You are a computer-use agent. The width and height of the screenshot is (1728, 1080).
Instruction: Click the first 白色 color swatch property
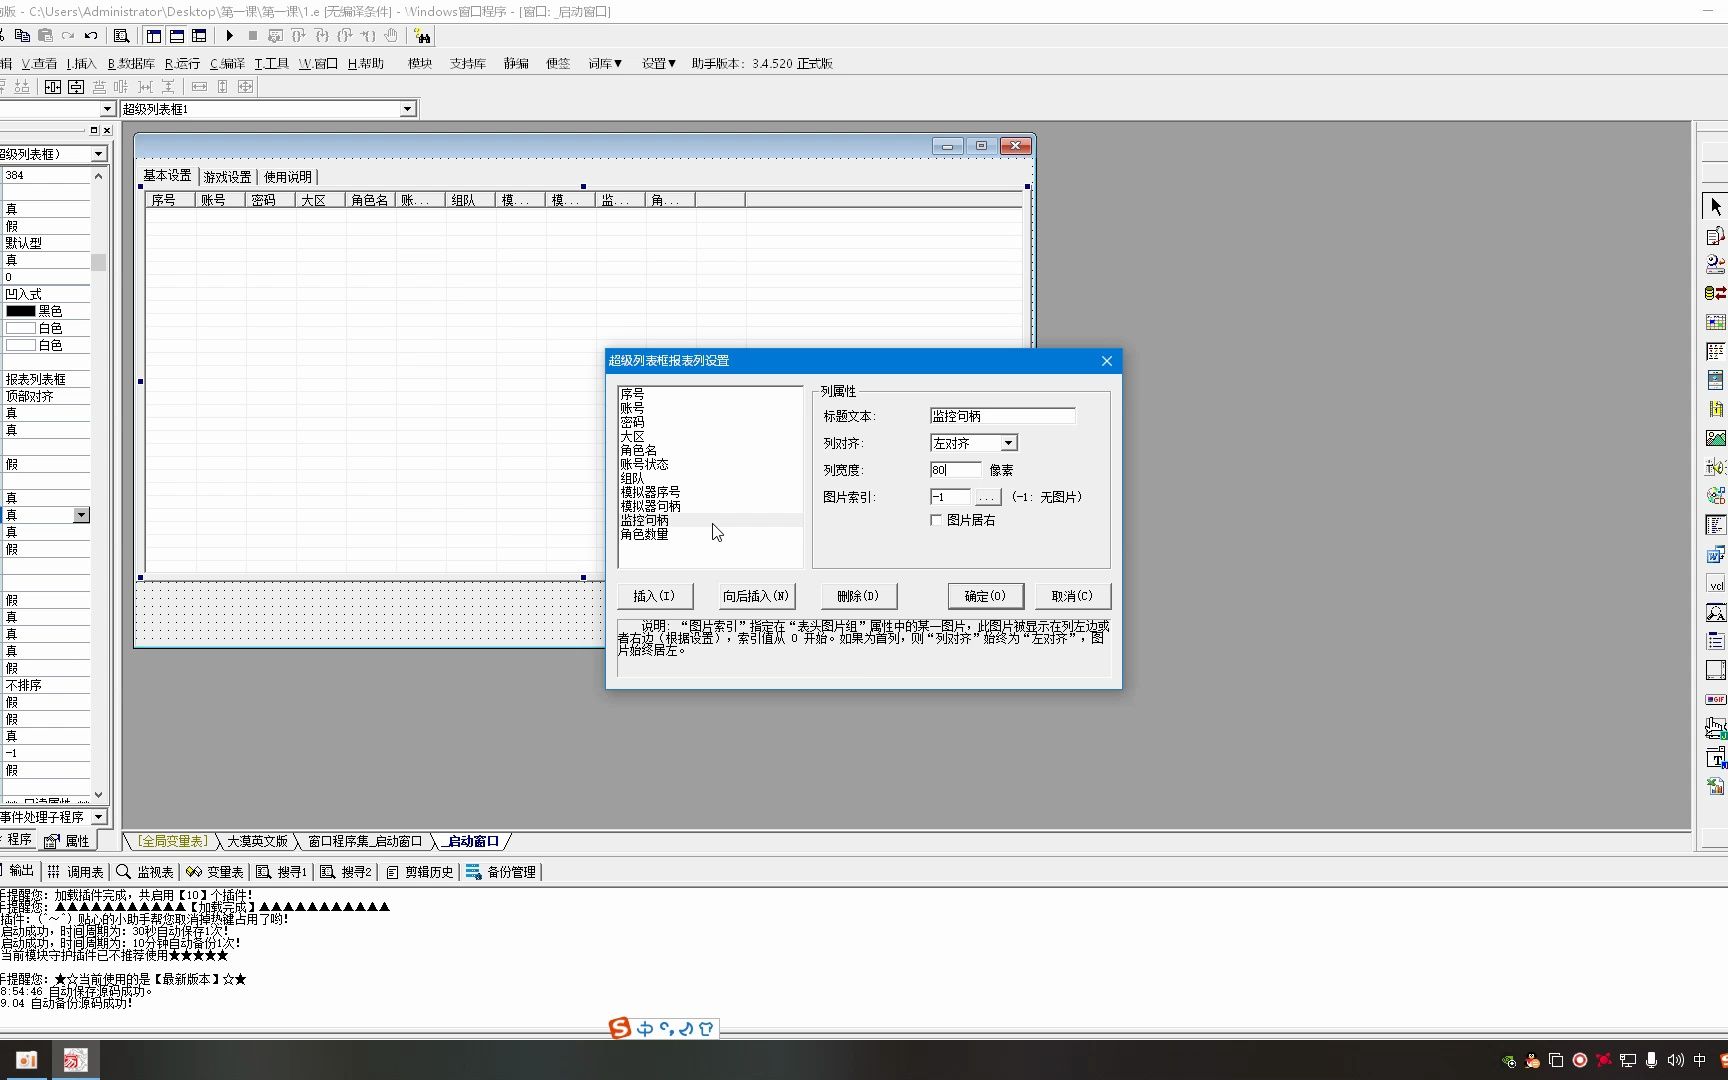tap(21, 328)
